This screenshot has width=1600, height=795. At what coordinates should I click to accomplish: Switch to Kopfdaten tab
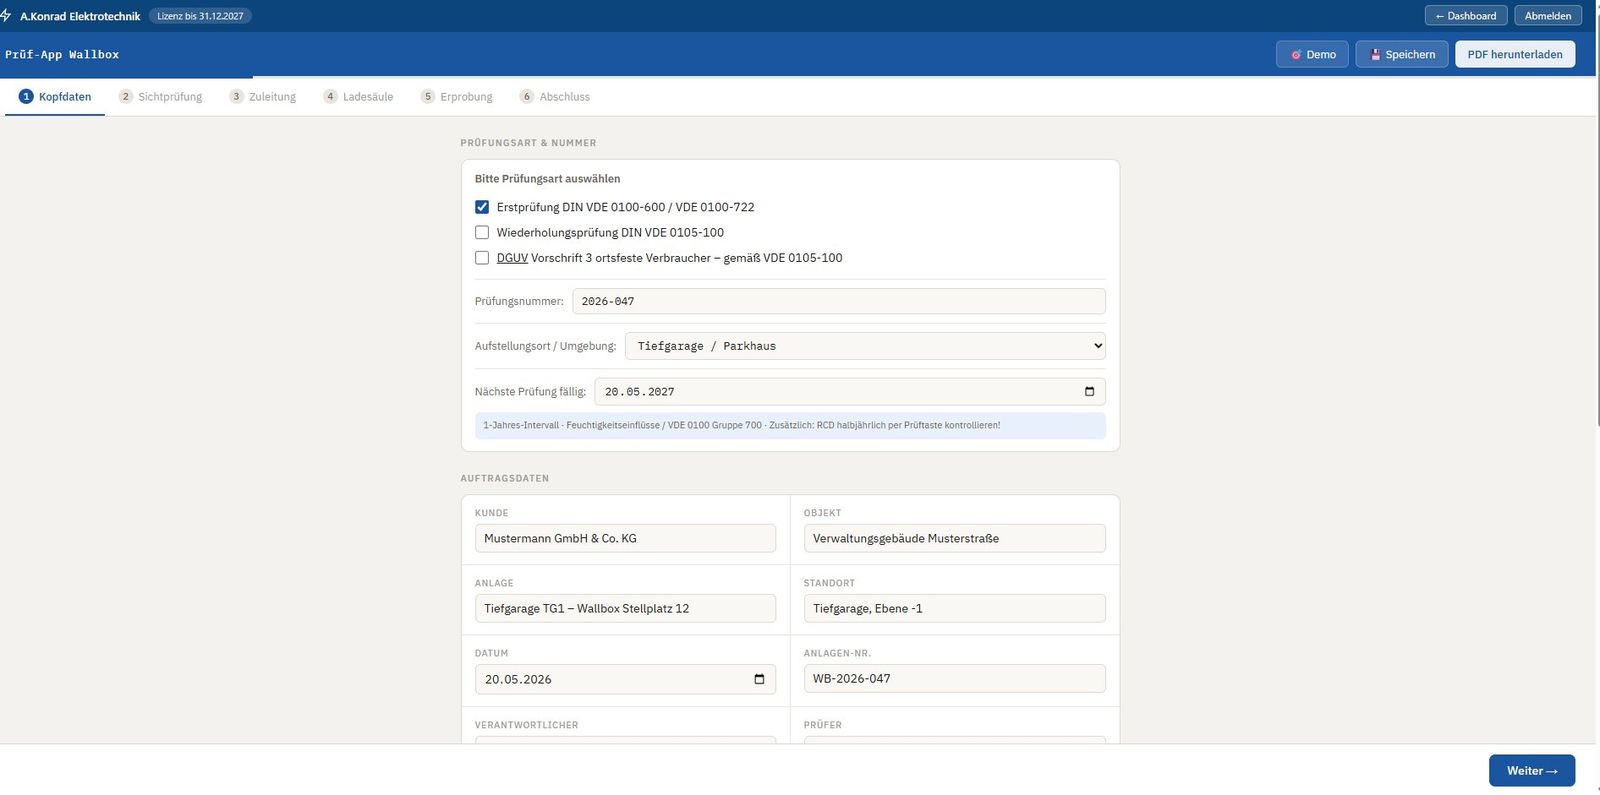(55, 96)
